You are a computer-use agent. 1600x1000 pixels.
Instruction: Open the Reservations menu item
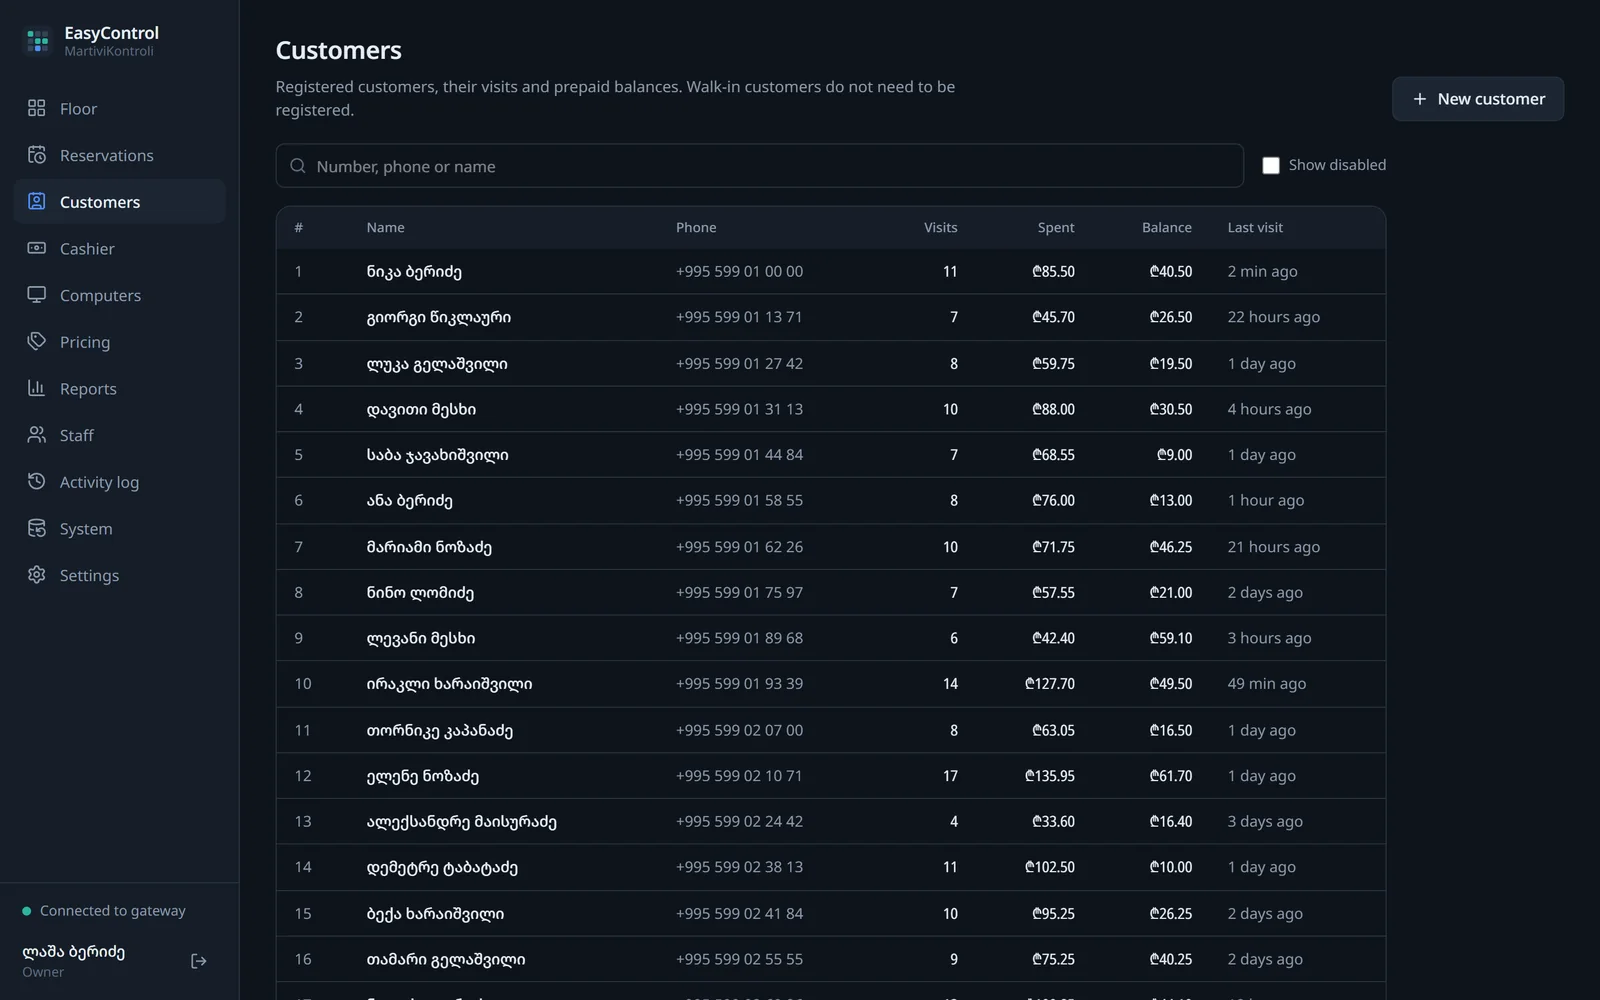[x=120, y=155]
